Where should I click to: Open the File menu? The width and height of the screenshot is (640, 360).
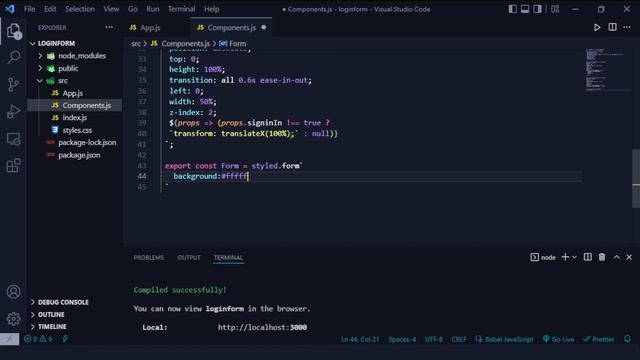(29, 9)
